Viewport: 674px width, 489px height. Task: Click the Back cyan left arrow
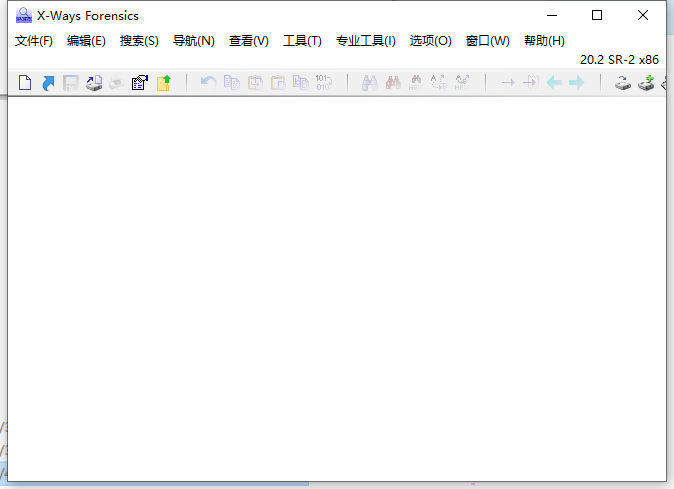[x=554, y=82]
